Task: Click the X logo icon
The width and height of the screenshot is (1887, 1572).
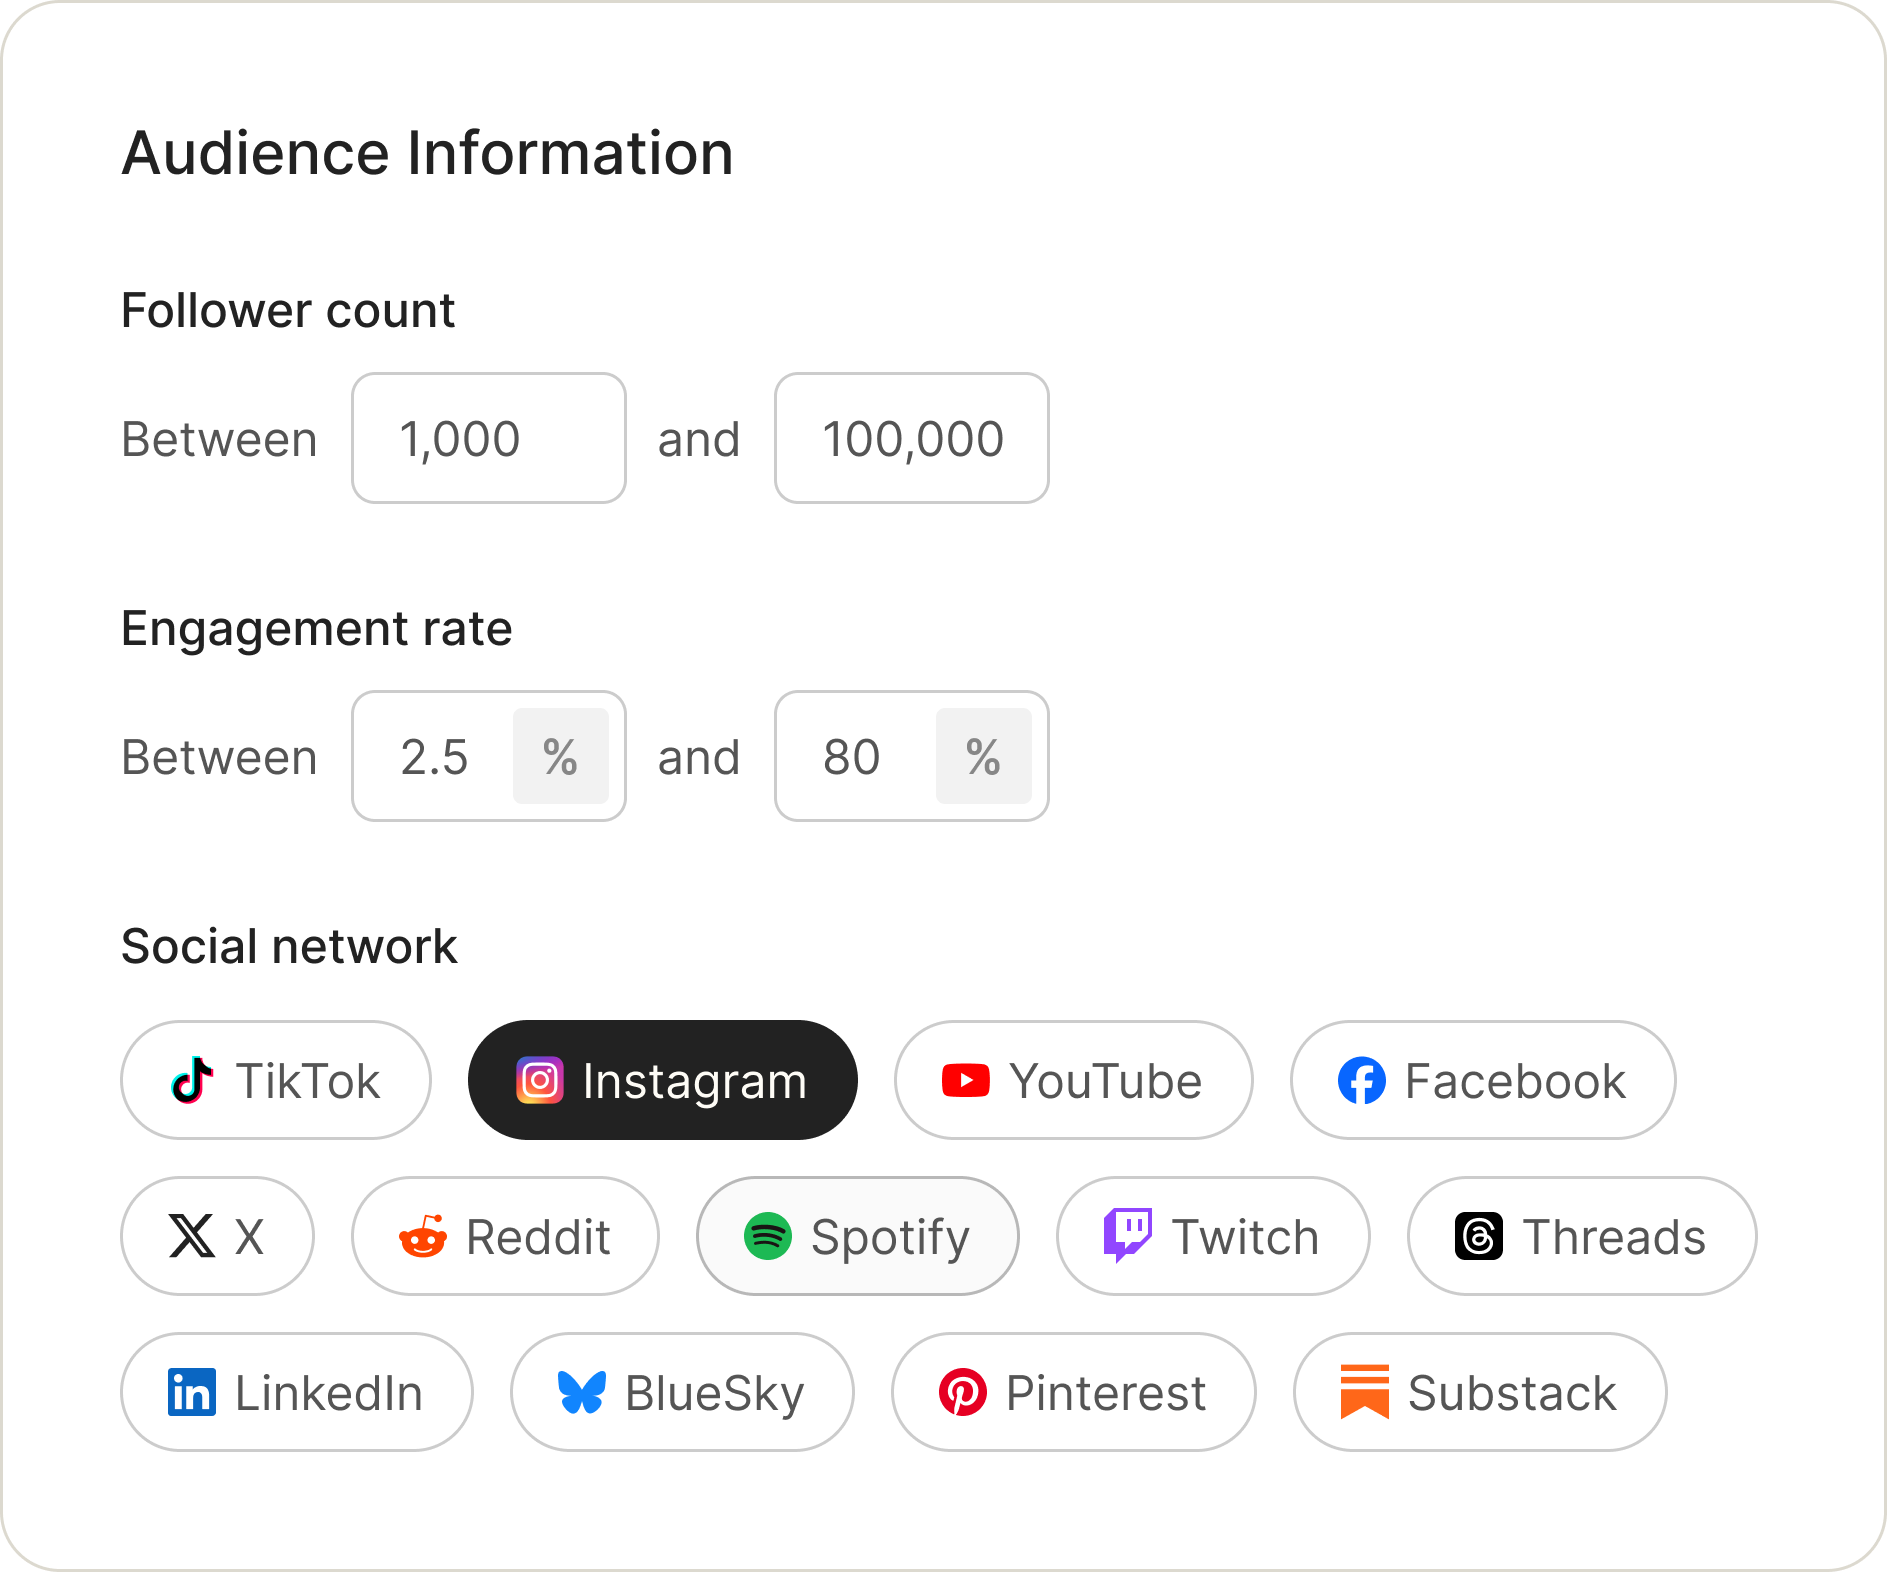Action: (x=192, y=1236)
